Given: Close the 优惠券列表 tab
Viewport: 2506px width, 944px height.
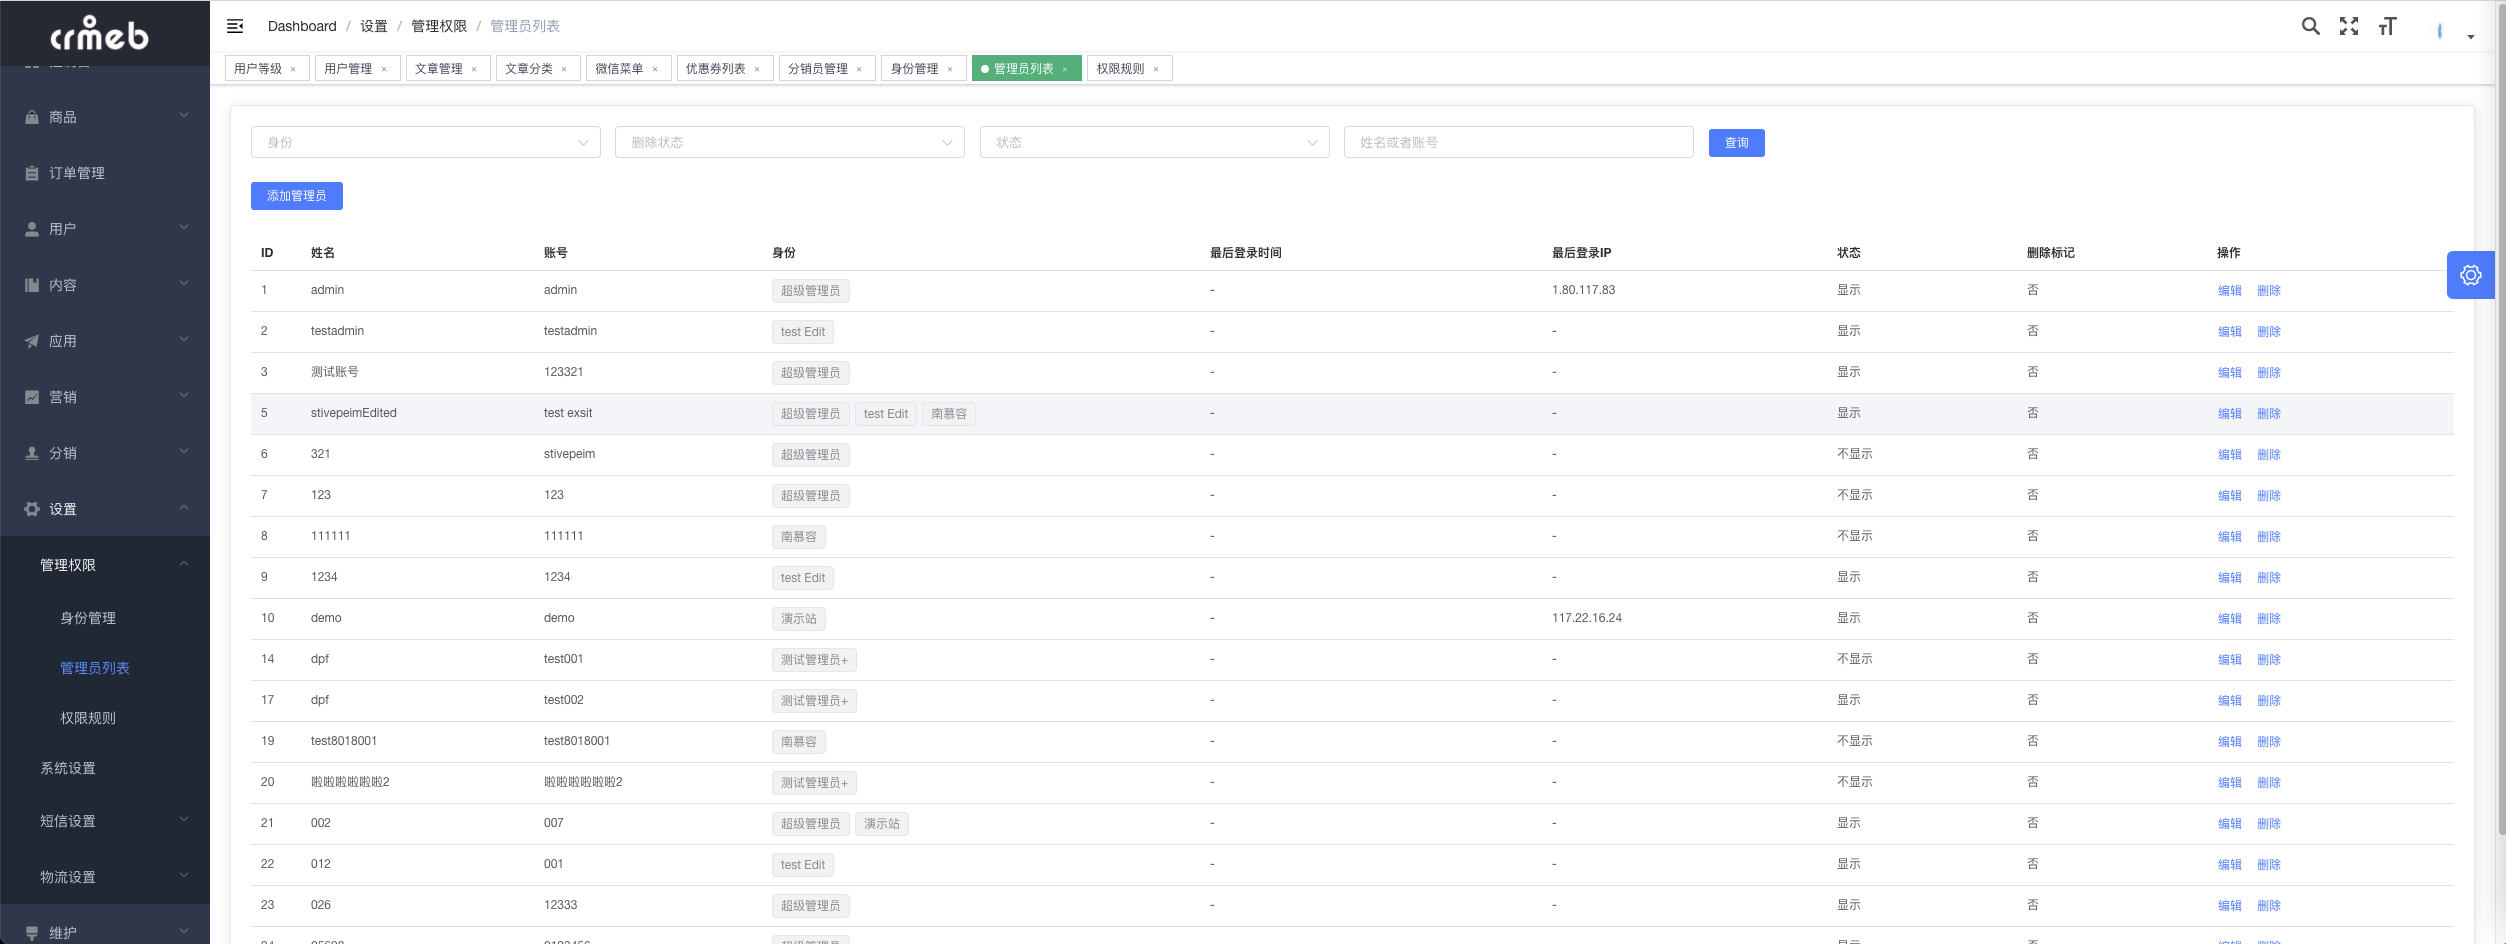Looking at the screenshot, I should (x=757, y=69).
